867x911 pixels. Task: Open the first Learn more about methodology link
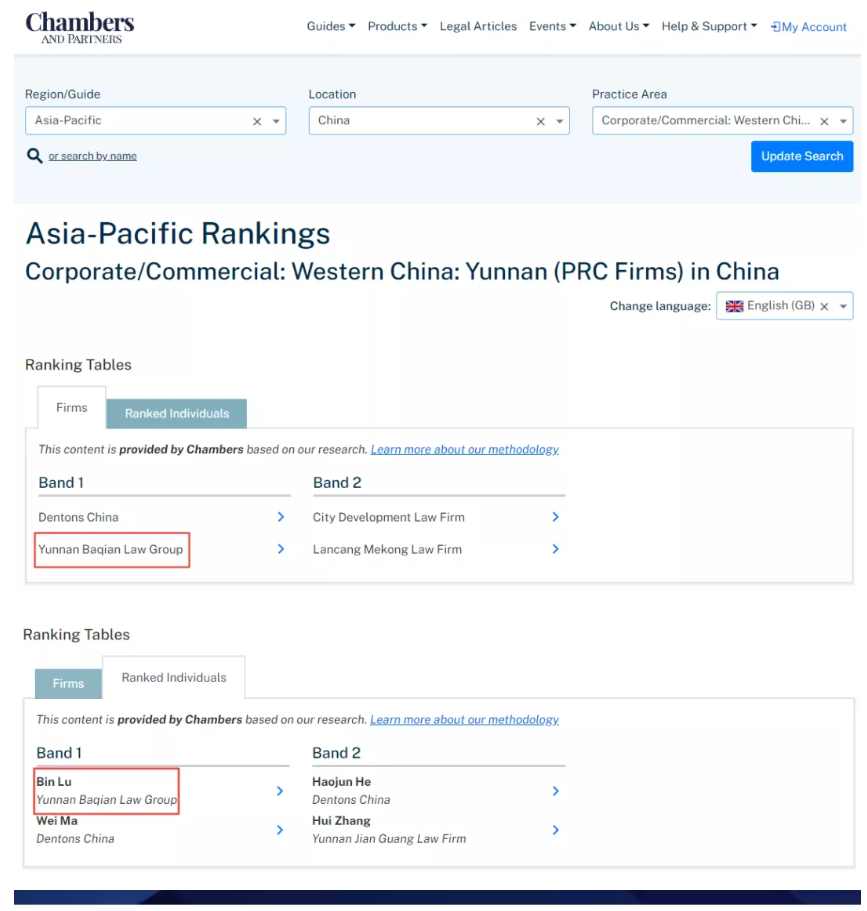(x=464, y=450)
